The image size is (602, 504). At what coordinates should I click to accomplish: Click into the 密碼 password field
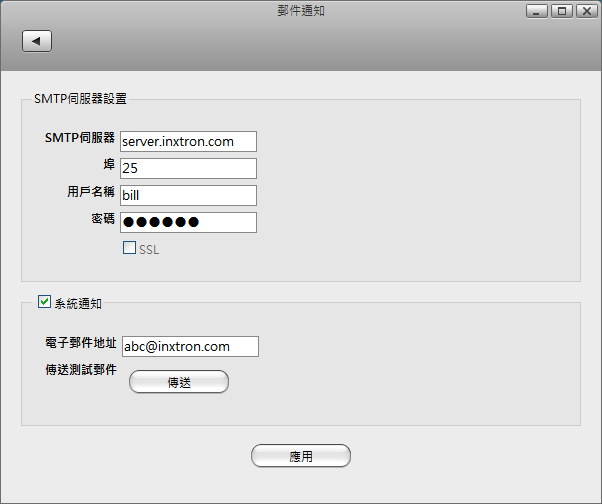click(x=188, y=222)
